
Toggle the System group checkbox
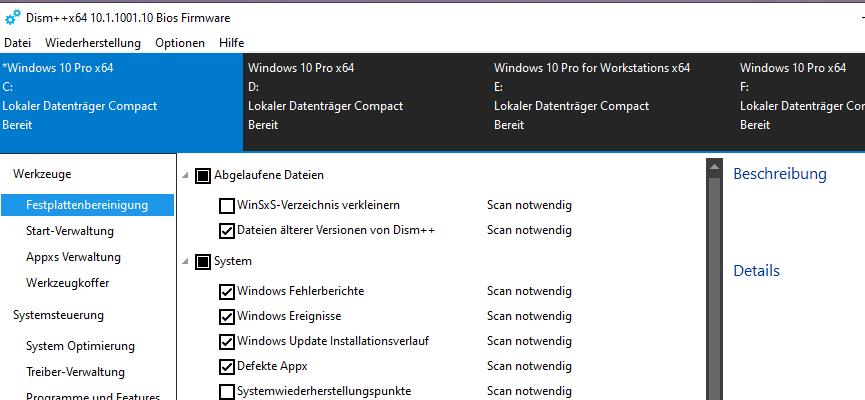click(x=202, y=262)
